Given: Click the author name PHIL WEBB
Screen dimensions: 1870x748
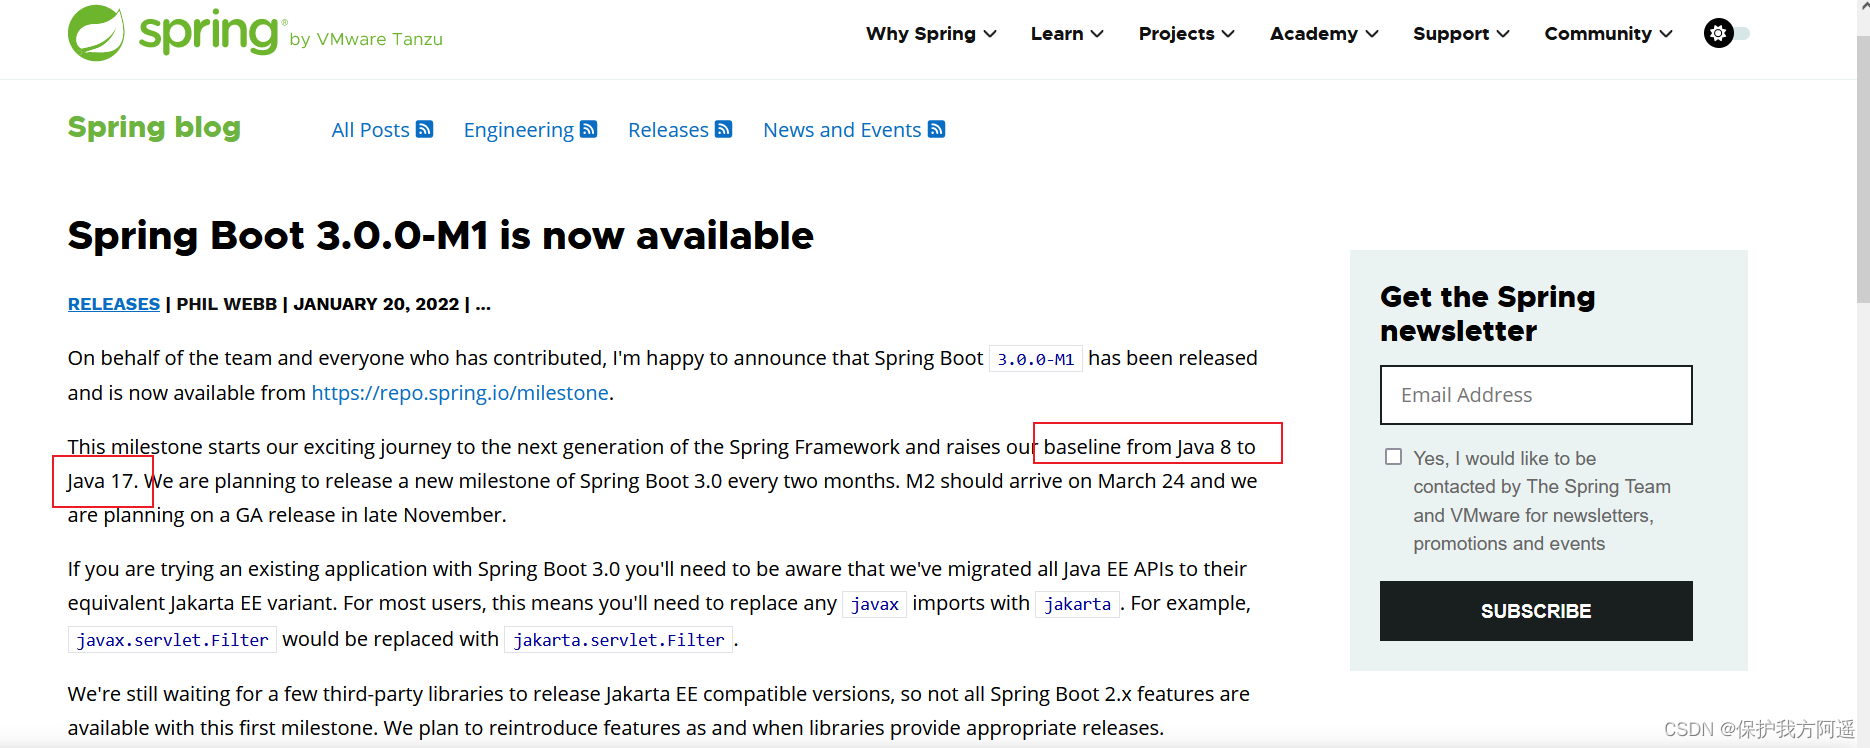Looking at the screenshot, I should 227,304.
